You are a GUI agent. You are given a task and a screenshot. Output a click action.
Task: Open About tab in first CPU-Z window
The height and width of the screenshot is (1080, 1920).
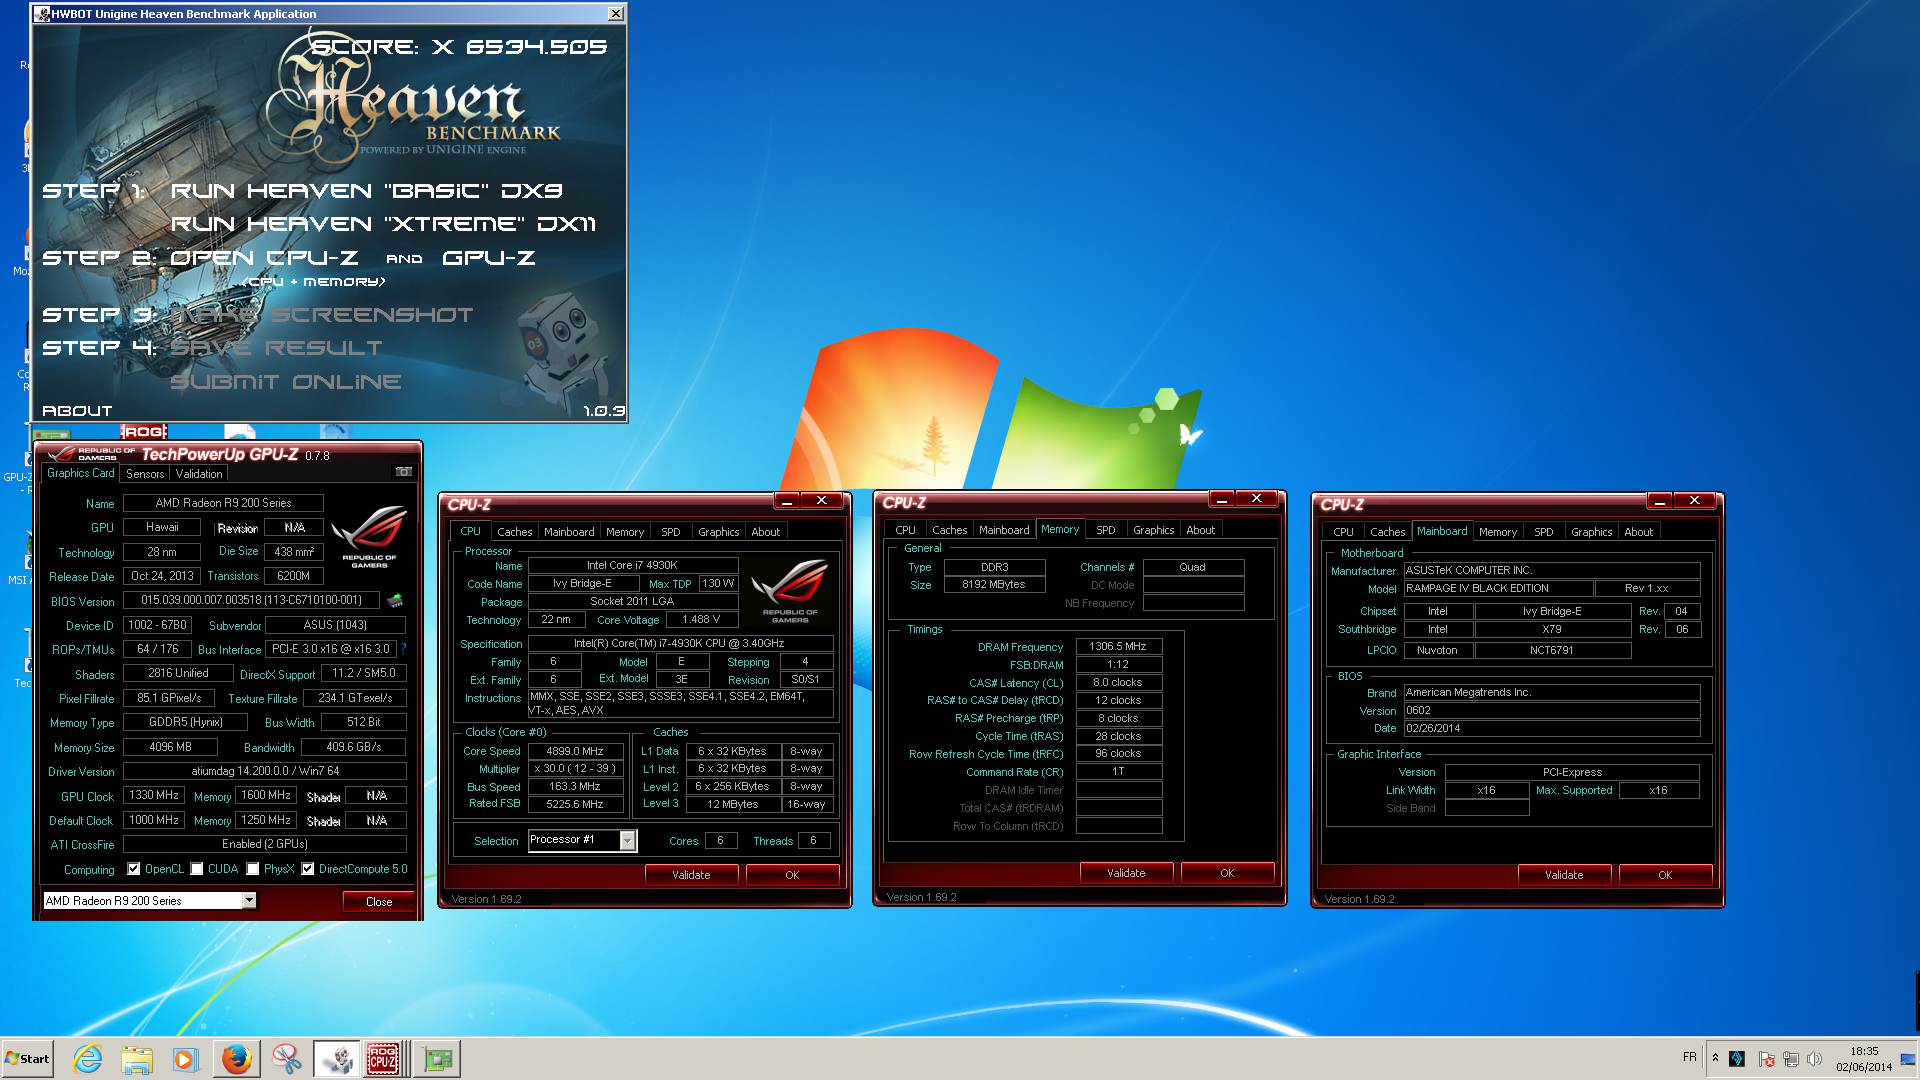pyautogui.click(x=766, y=532)
